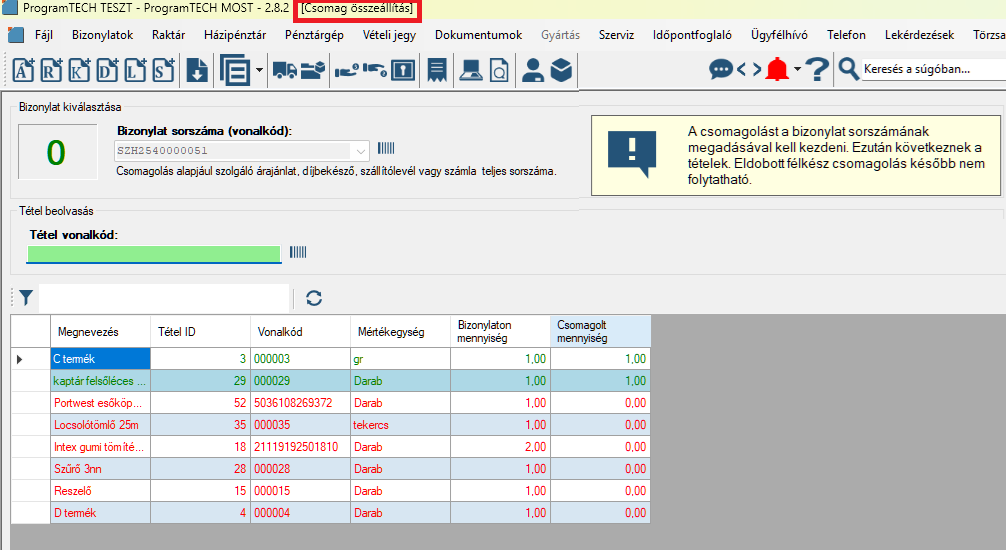This screenshot has height=550, width=1006.
Task: Click the new document 'Á' toolbar icon
Action: (x=24, y=70)
